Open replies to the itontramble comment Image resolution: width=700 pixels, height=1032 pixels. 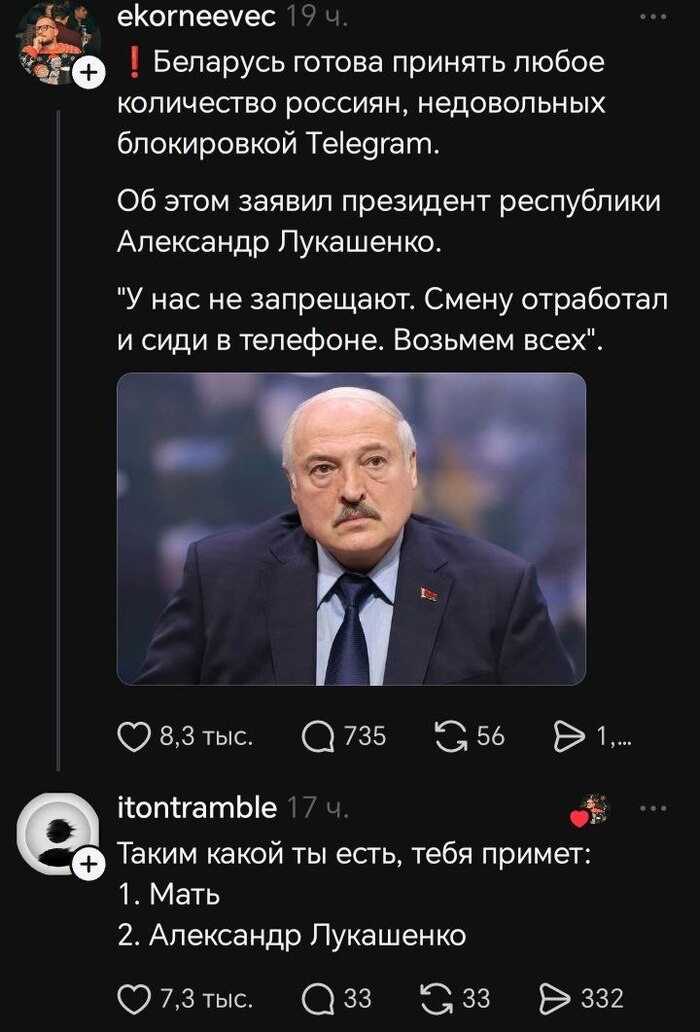[x=317, y=997]
